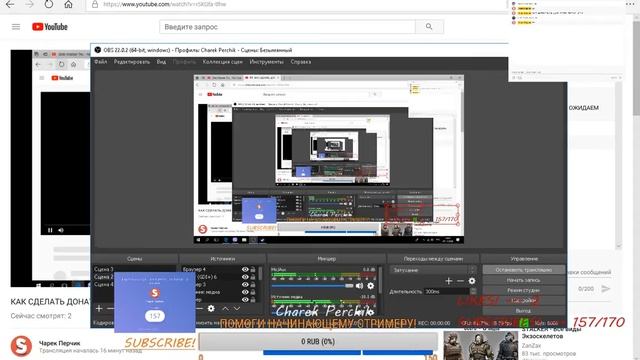Toggle eye on source row ending in 3

245,284
